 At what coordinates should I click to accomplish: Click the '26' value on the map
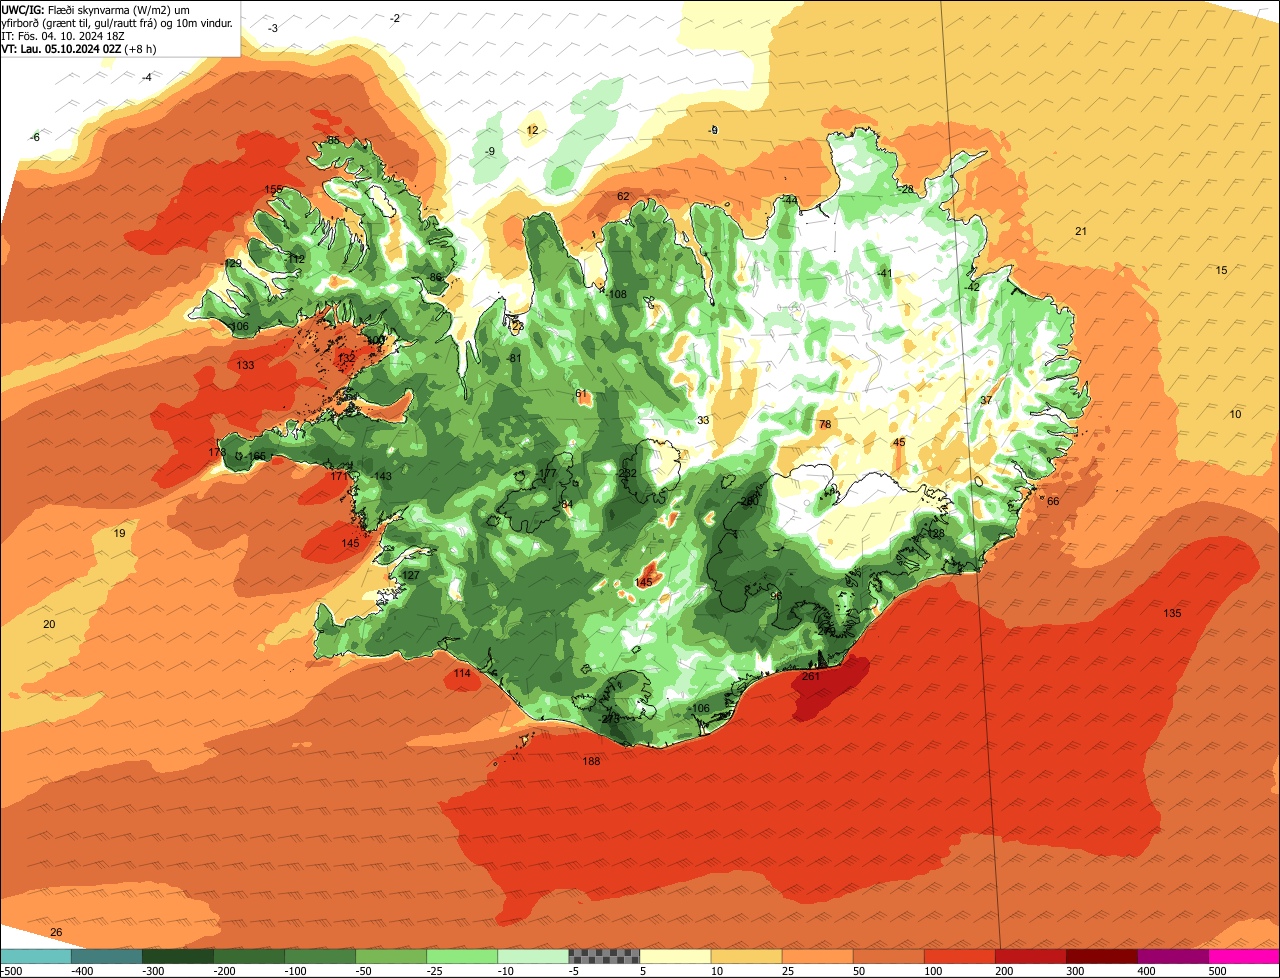tap(56, 933)
